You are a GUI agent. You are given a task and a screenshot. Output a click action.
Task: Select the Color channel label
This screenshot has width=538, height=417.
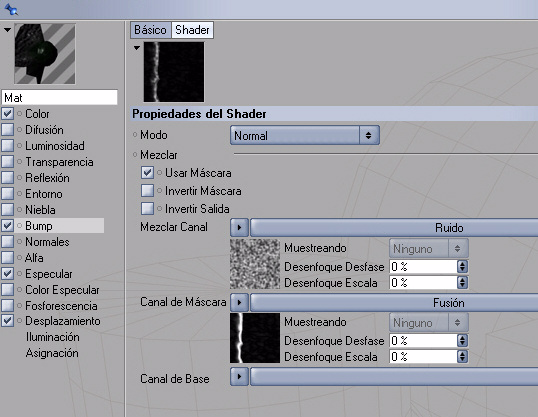pos(37,114)
